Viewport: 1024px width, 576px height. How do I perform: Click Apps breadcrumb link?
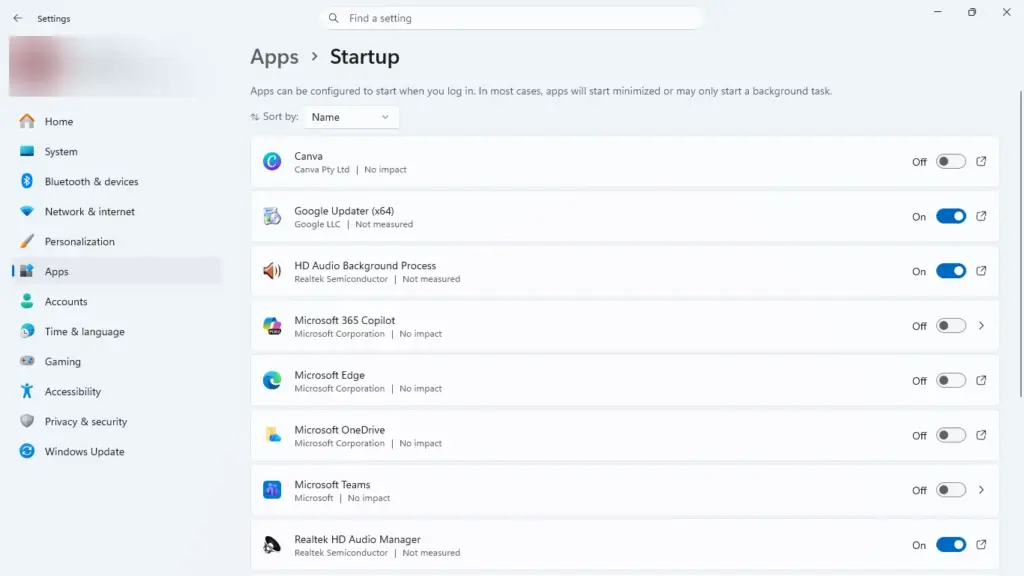tap(274, 57)
